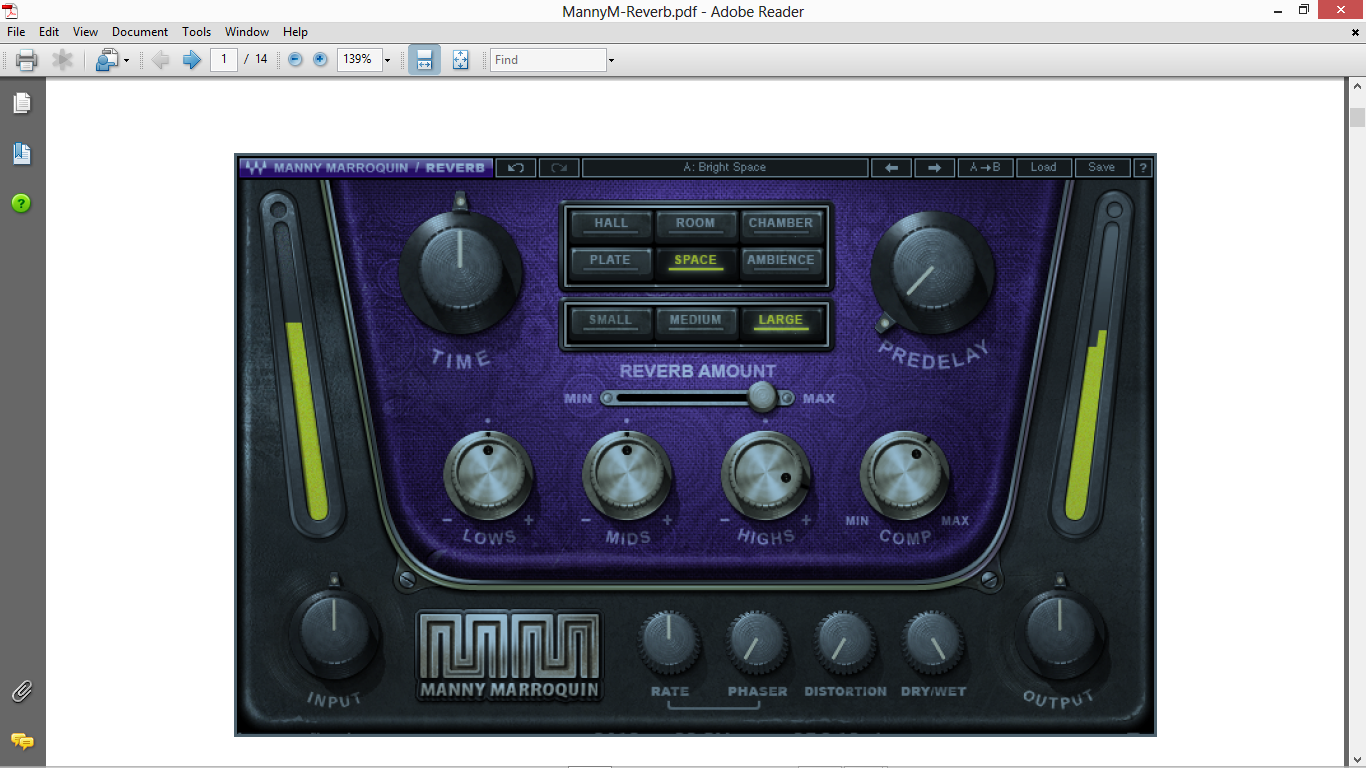Click the LOWS EQ knob
Viewport: 1366px width, 768px height.
click(x=488, y=476)
